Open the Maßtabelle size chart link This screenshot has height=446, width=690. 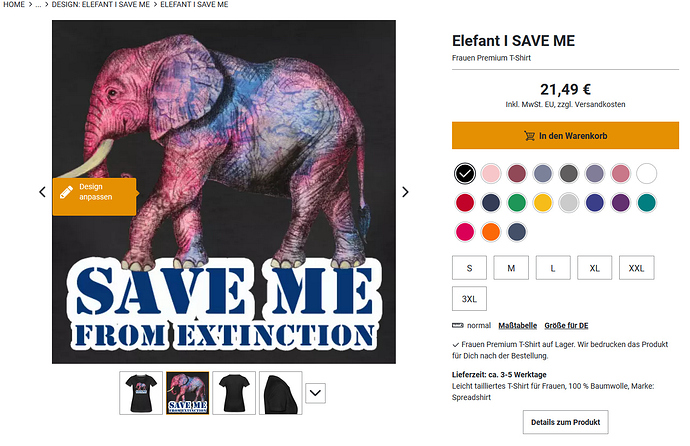(x=517, y=326)
